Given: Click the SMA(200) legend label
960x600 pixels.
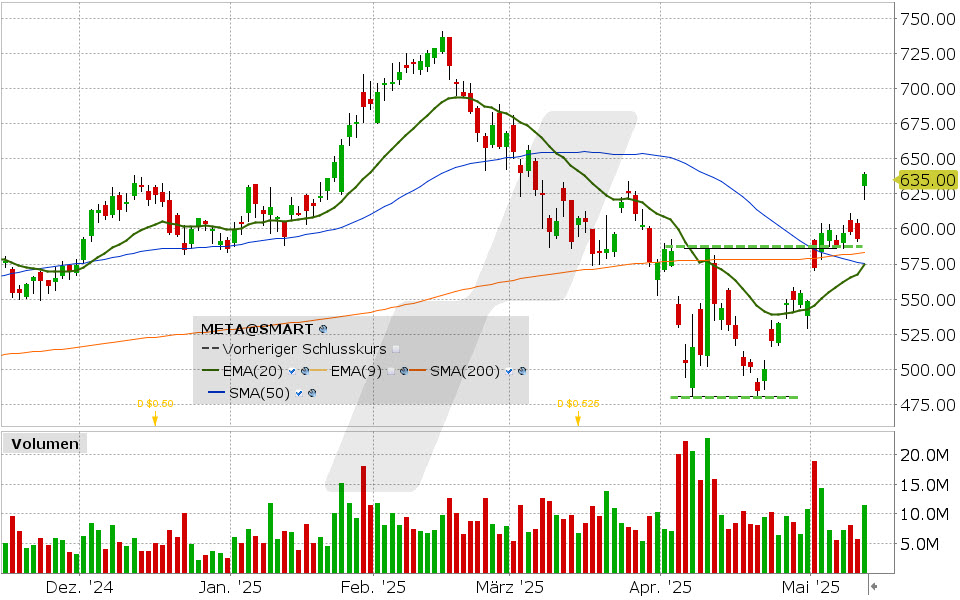Looking at the screenshot, I should coord(465,371).
